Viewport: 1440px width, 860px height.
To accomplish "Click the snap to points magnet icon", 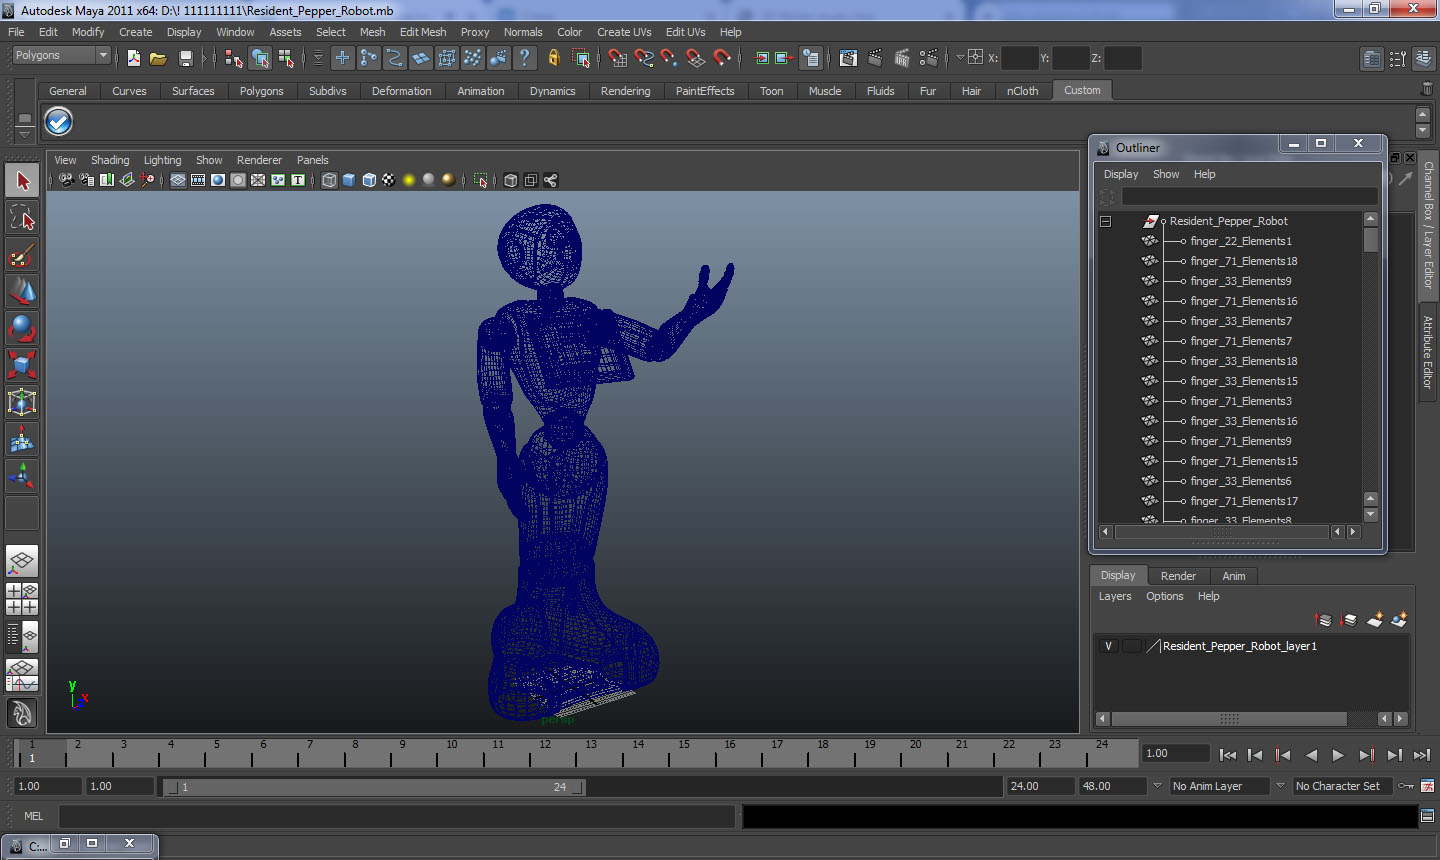I will tap(670, 58).
